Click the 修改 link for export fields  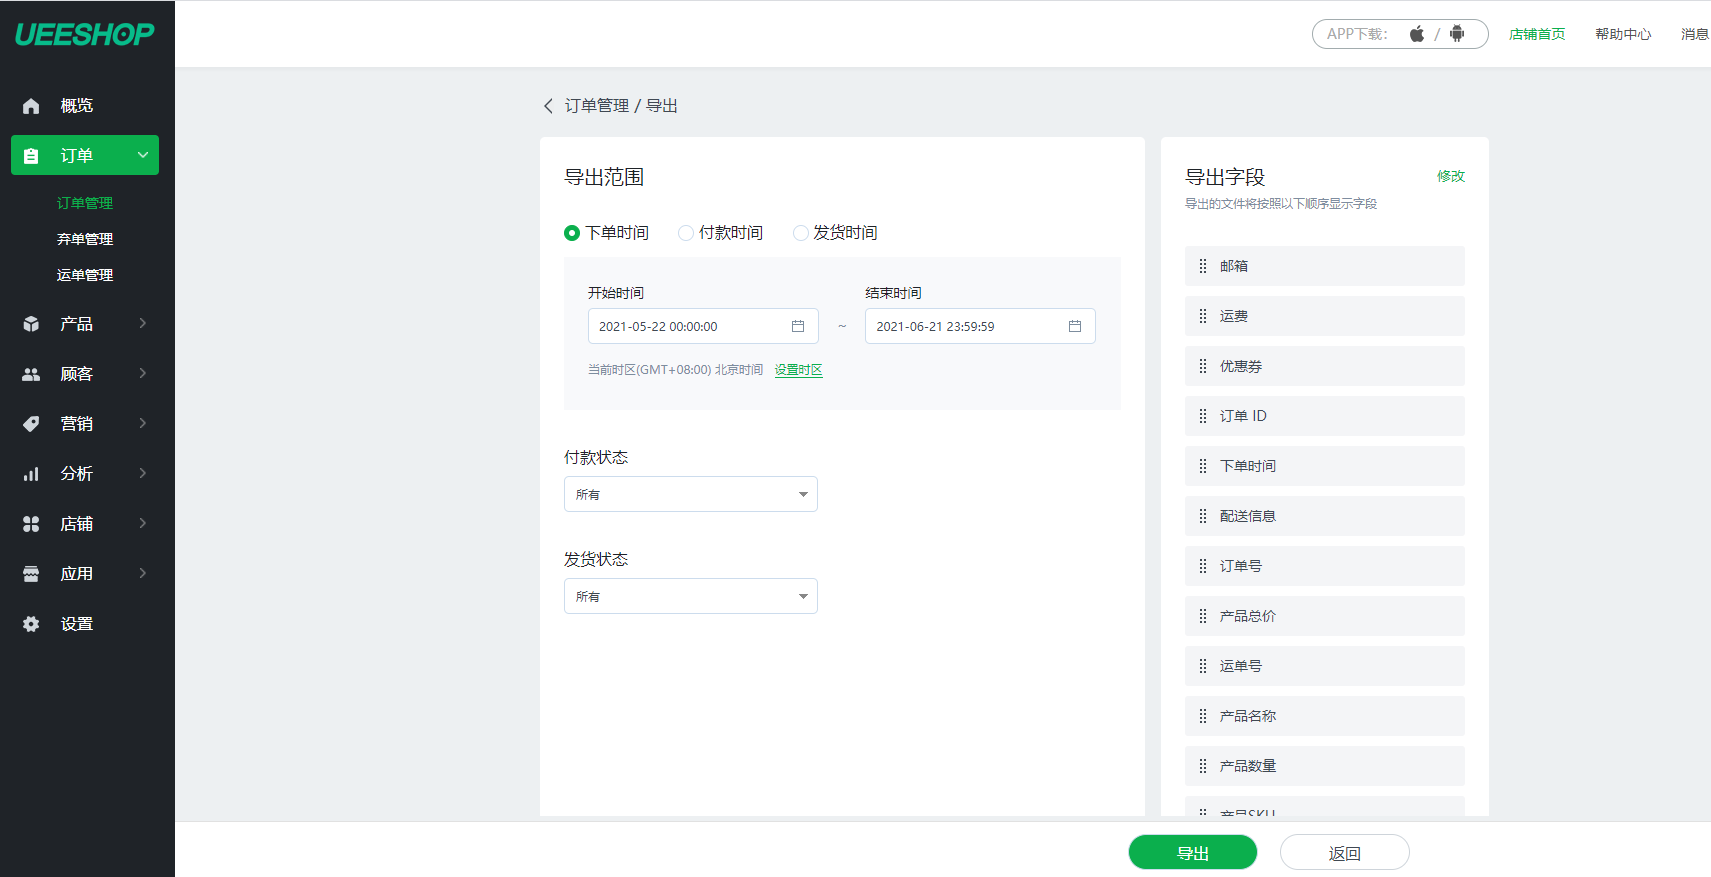1450,176
